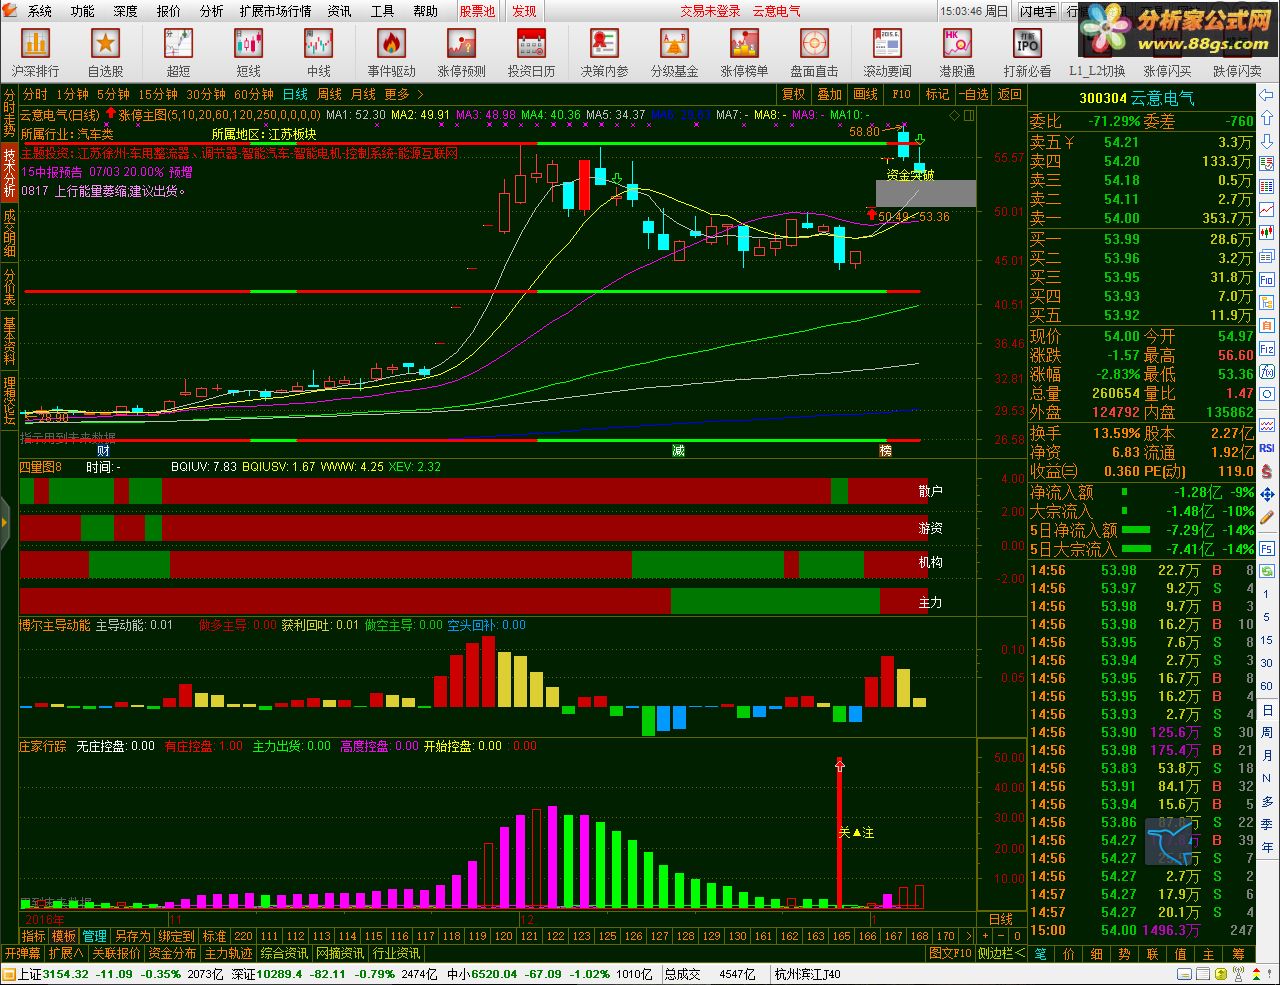
Task: Click stock title 300304 云意电气
Action: pos(1137,98)
